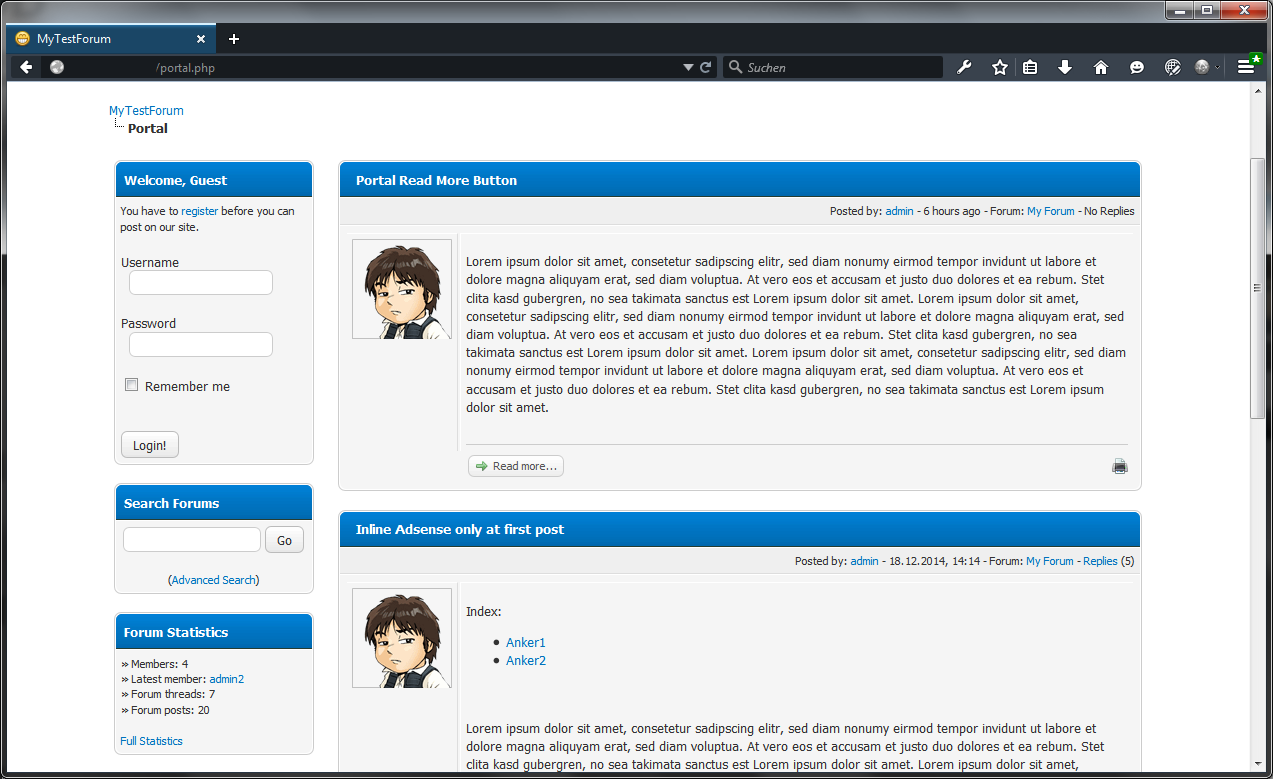
Task: Reload the page with the refresh icon
Action: [705, 67]
